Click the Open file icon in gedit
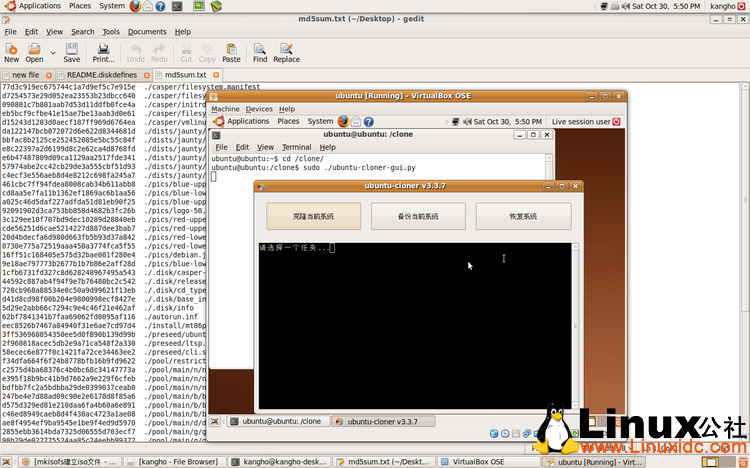Screen dimensions: 750x468 point(34,53)
